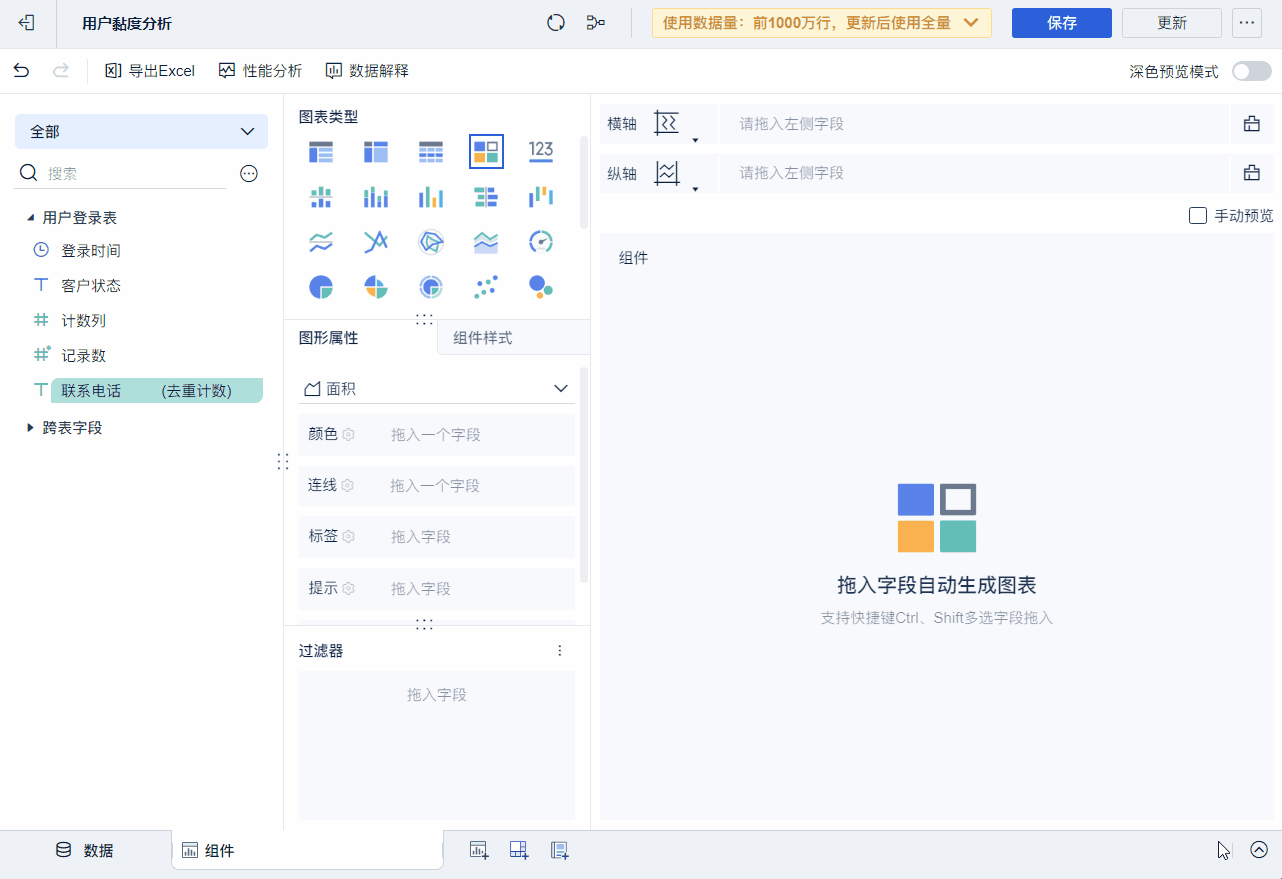This screenshot has height=879, width=1282.
Task: Select the cross table chart type
Action: point(376,152)
